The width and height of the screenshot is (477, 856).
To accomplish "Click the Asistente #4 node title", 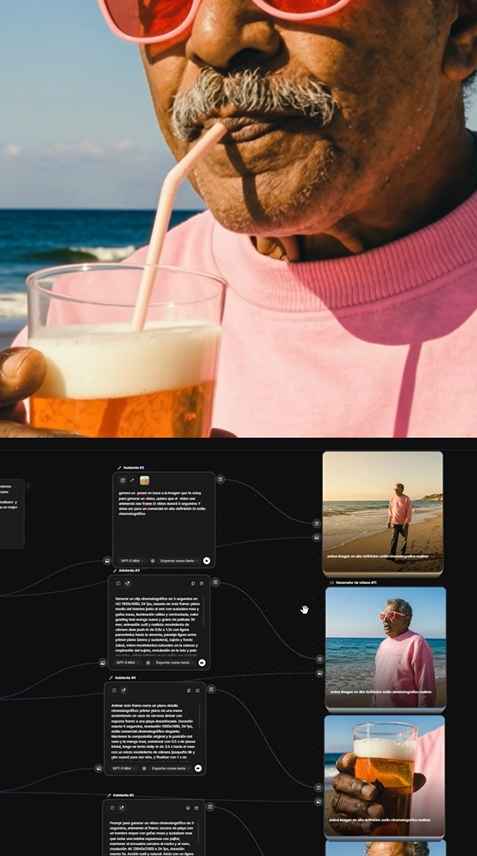I will pos(125,677).
